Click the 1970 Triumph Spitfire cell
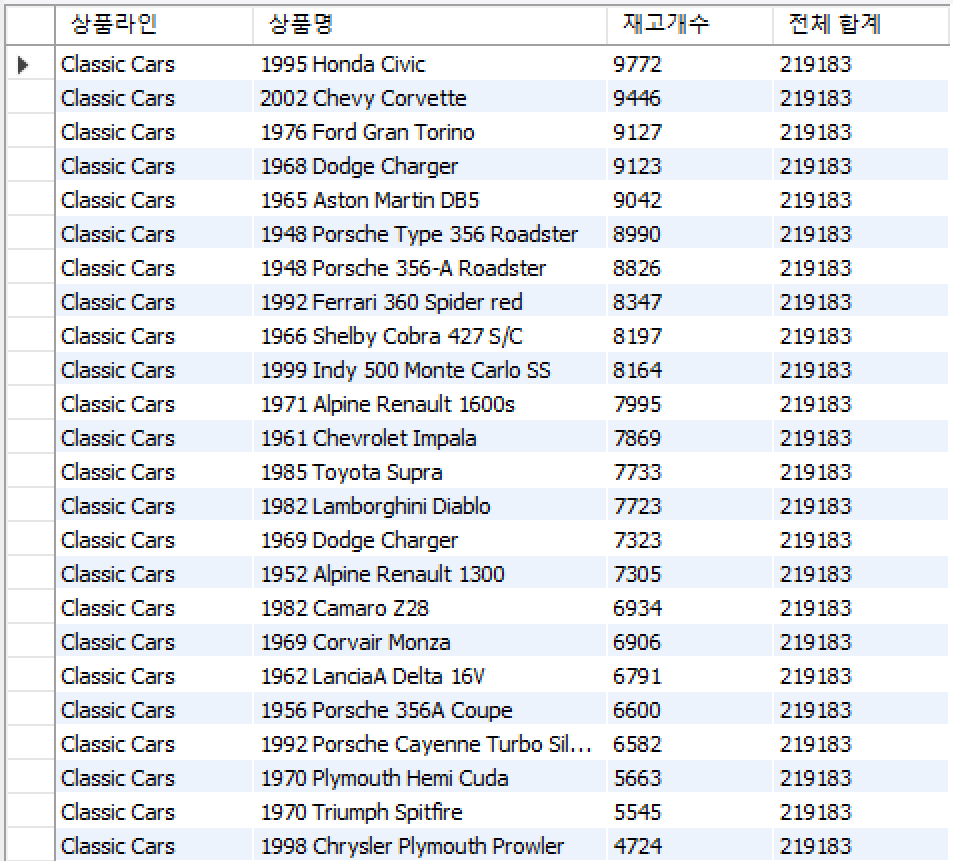The image size is (953, 861). (x=429, y=813)
